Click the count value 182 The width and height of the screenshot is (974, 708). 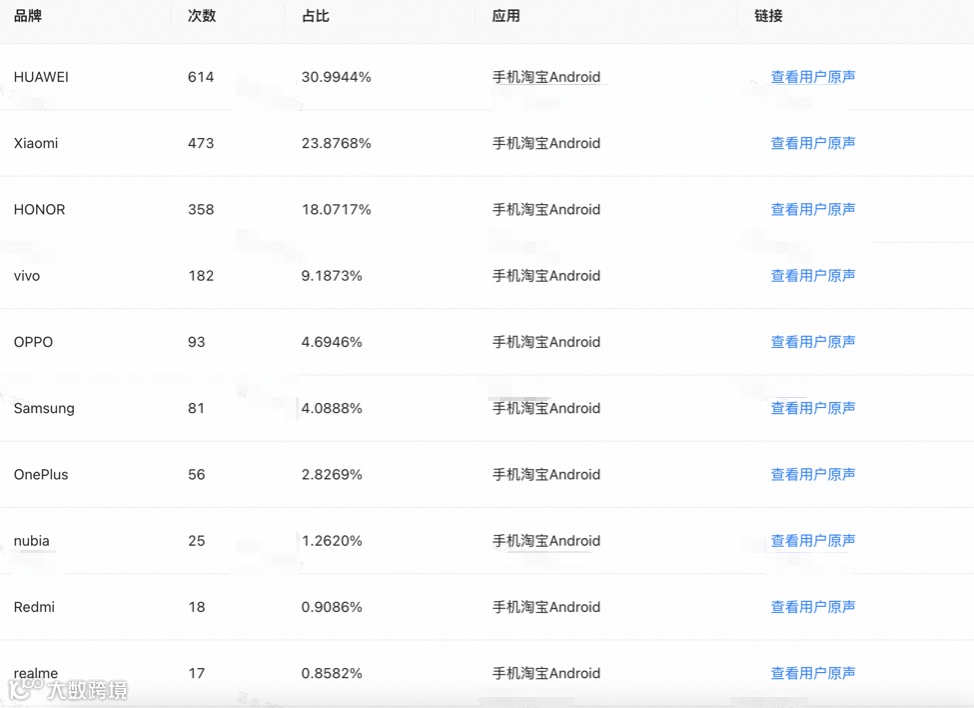coord(201,276)
